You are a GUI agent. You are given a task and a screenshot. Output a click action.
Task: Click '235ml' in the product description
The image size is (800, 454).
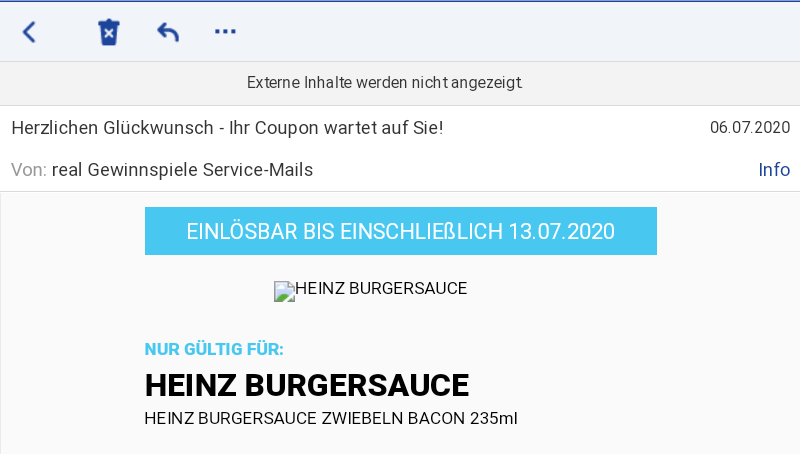click(x=494, y=418)
